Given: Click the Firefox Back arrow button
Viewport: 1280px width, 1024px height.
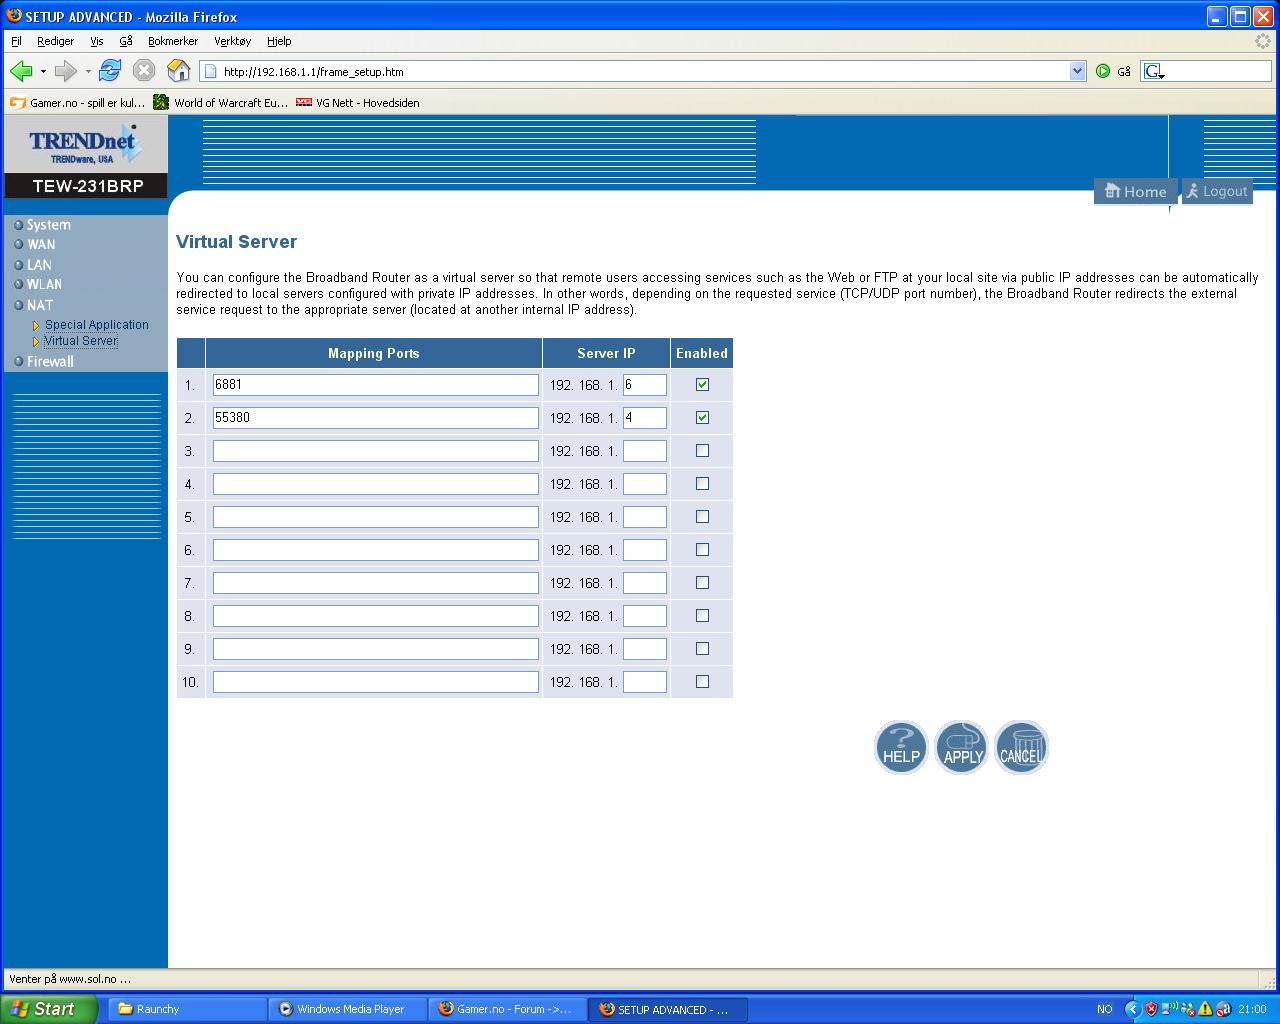Looking at the screenshot, I should coord(21,71).
